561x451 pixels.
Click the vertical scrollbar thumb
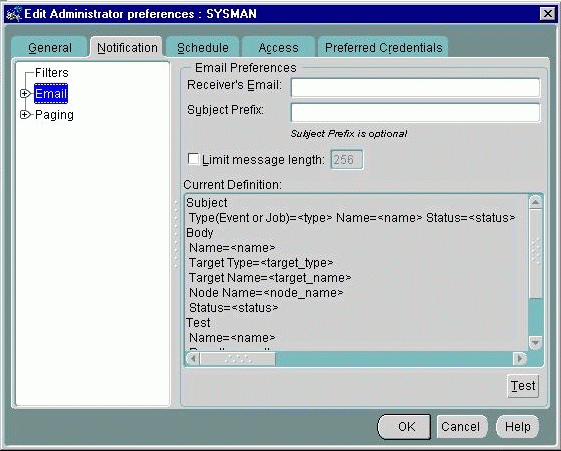(x=535, y=253)
